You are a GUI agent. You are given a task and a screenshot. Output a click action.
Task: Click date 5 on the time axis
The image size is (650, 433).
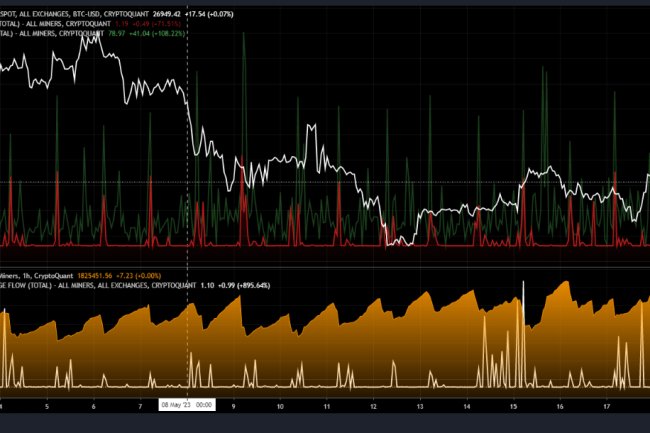point(47,406)
